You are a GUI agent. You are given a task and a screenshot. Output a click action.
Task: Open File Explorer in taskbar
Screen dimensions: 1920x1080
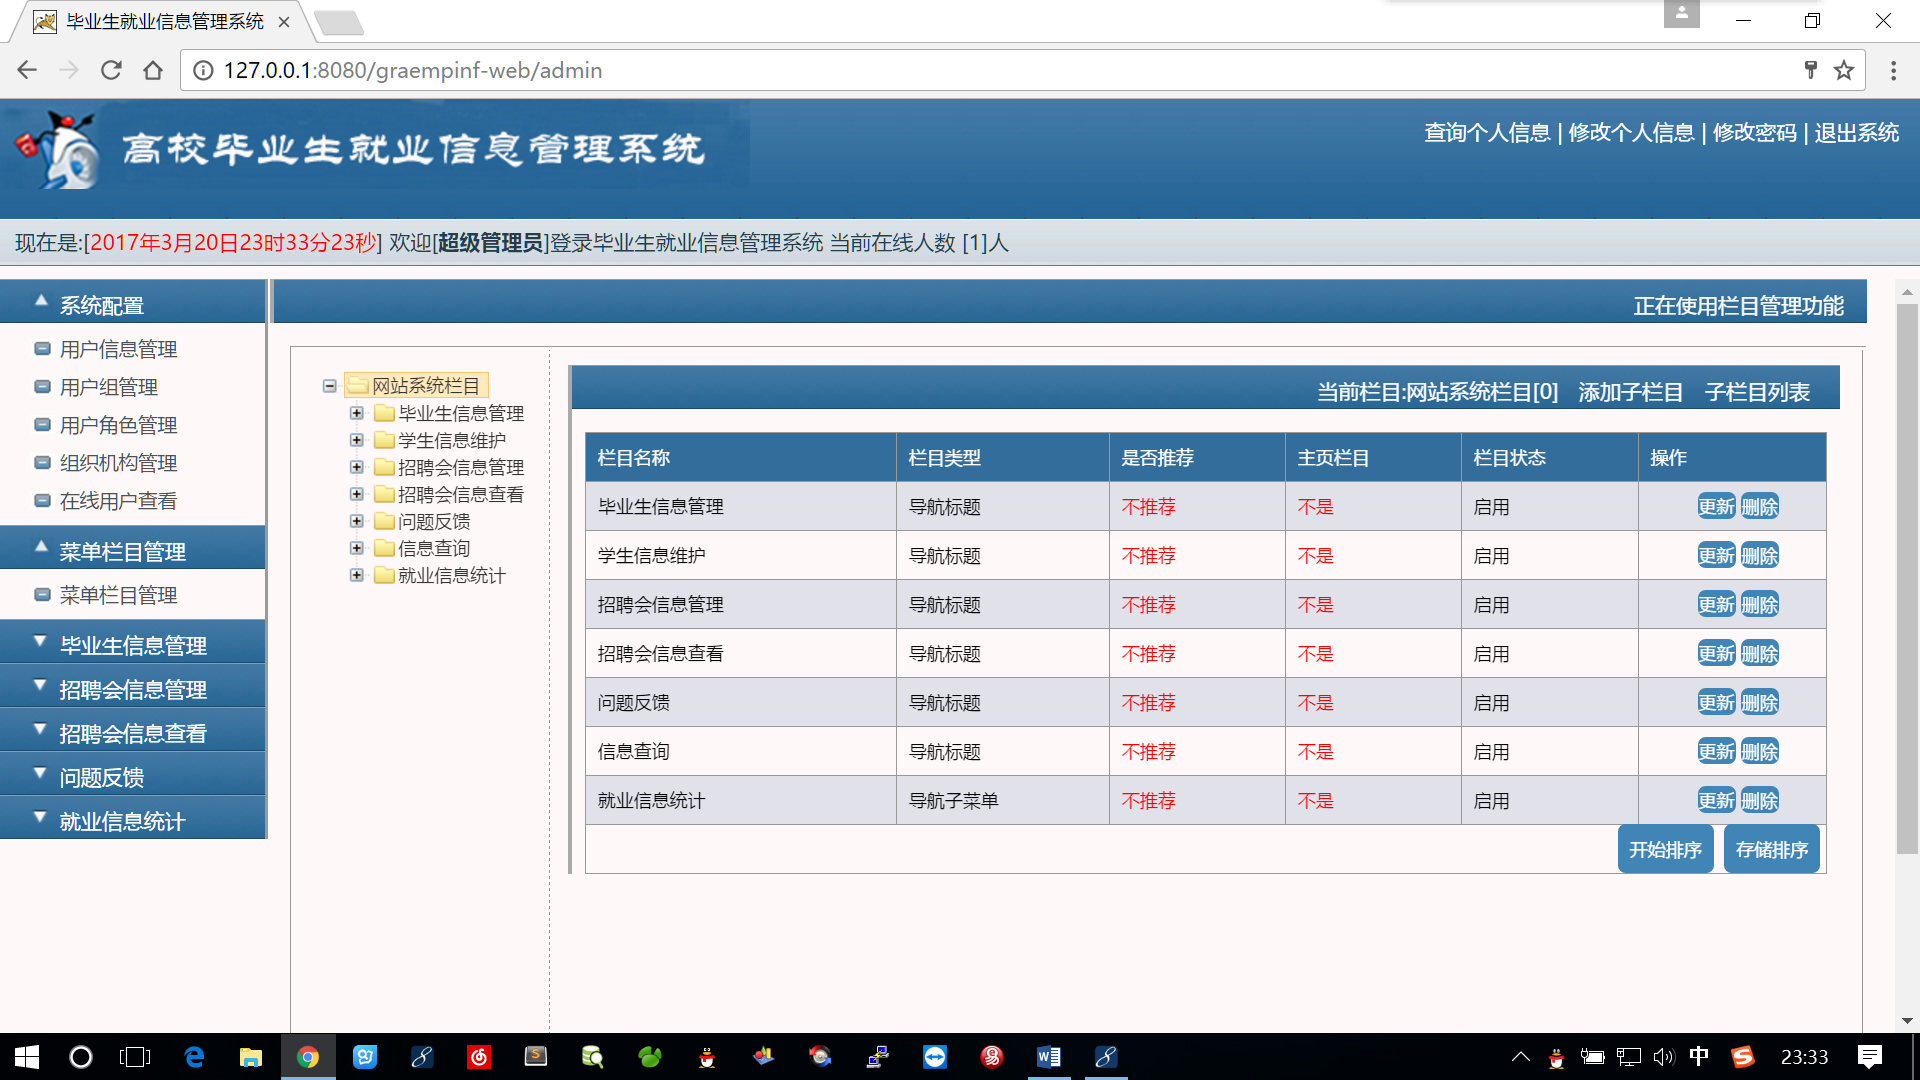250,1057
